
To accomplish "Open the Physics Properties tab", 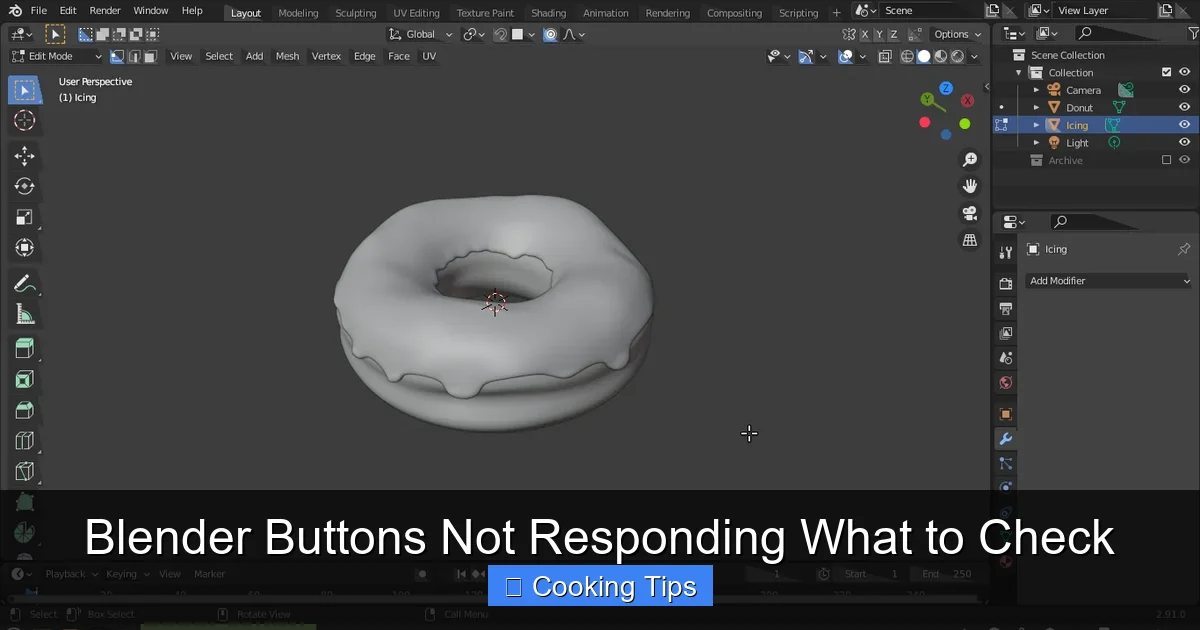I will tap(1005, 487).
